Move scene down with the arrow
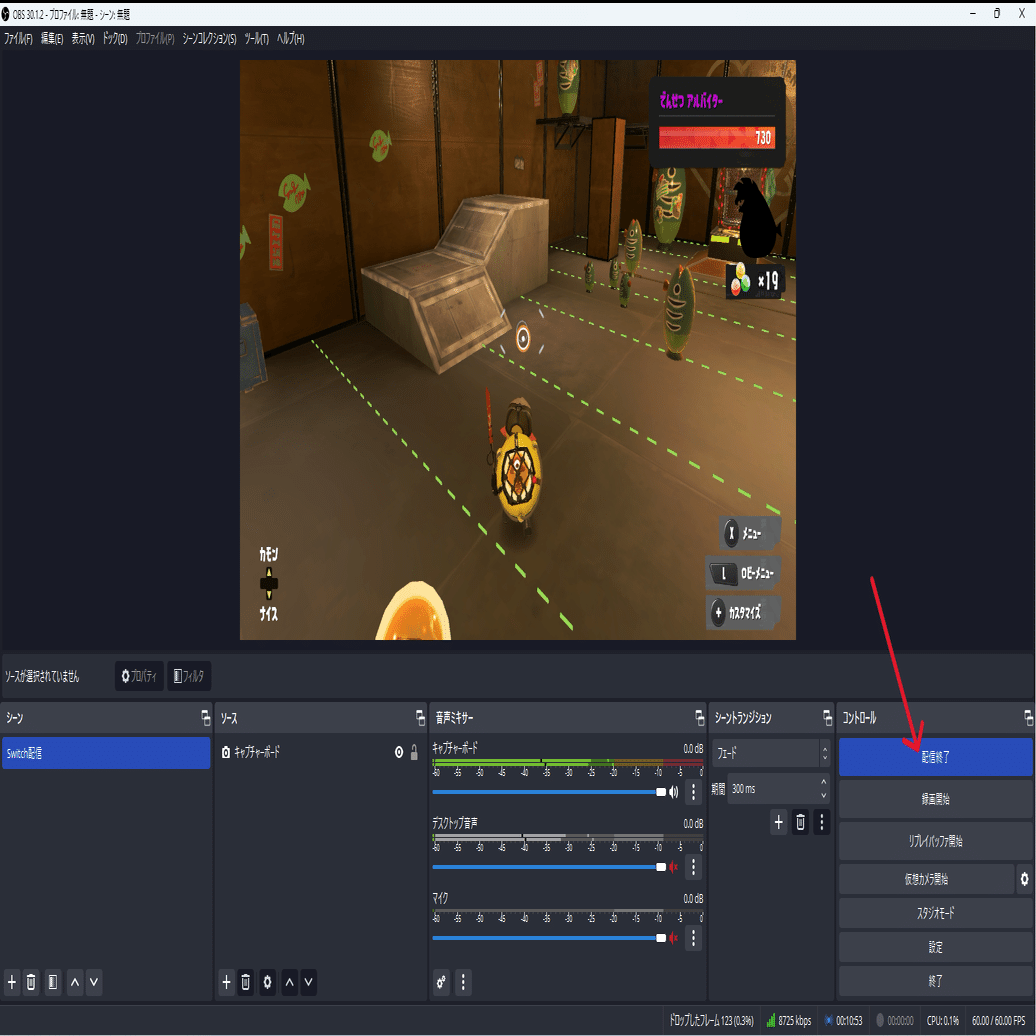The height and width of the screenshot is (1036, 1036). tap(94, 982)
